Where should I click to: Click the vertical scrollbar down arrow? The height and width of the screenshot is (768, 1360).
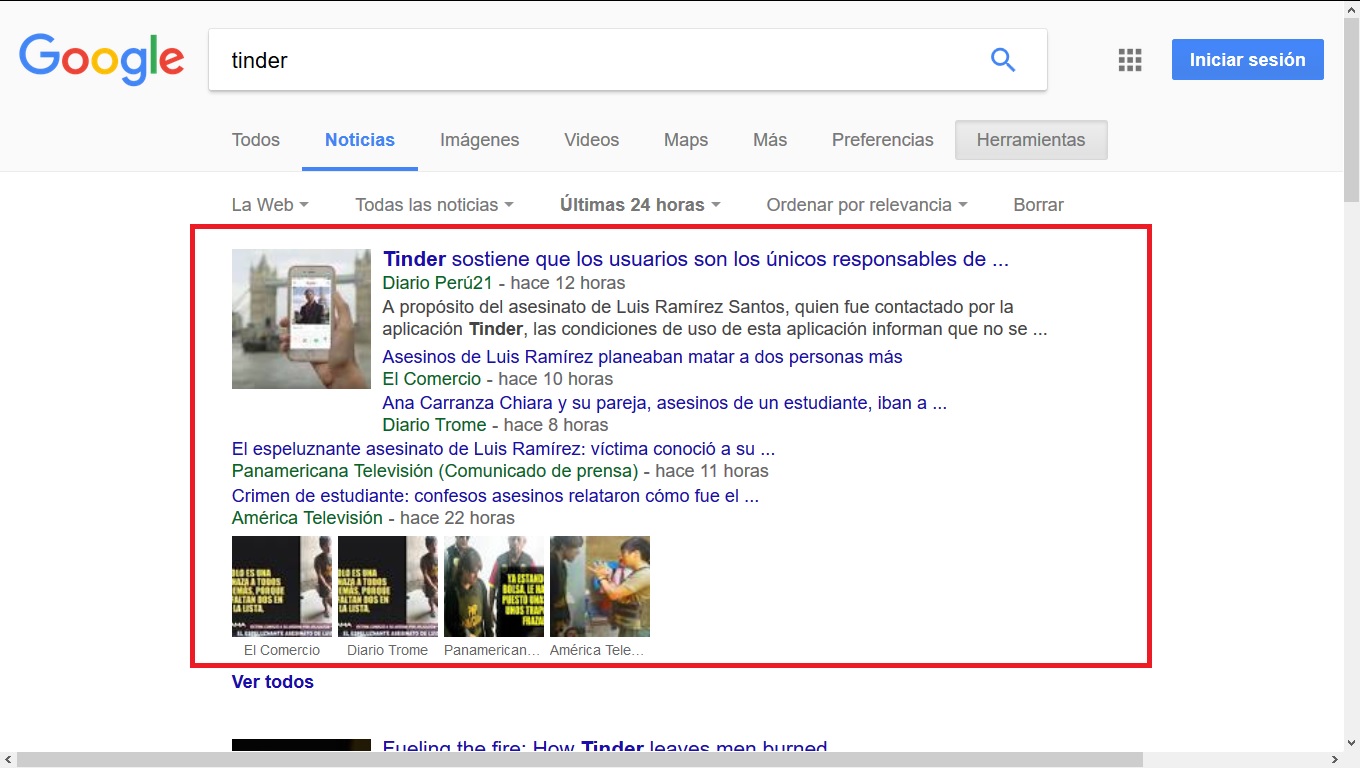point(1351,742)
